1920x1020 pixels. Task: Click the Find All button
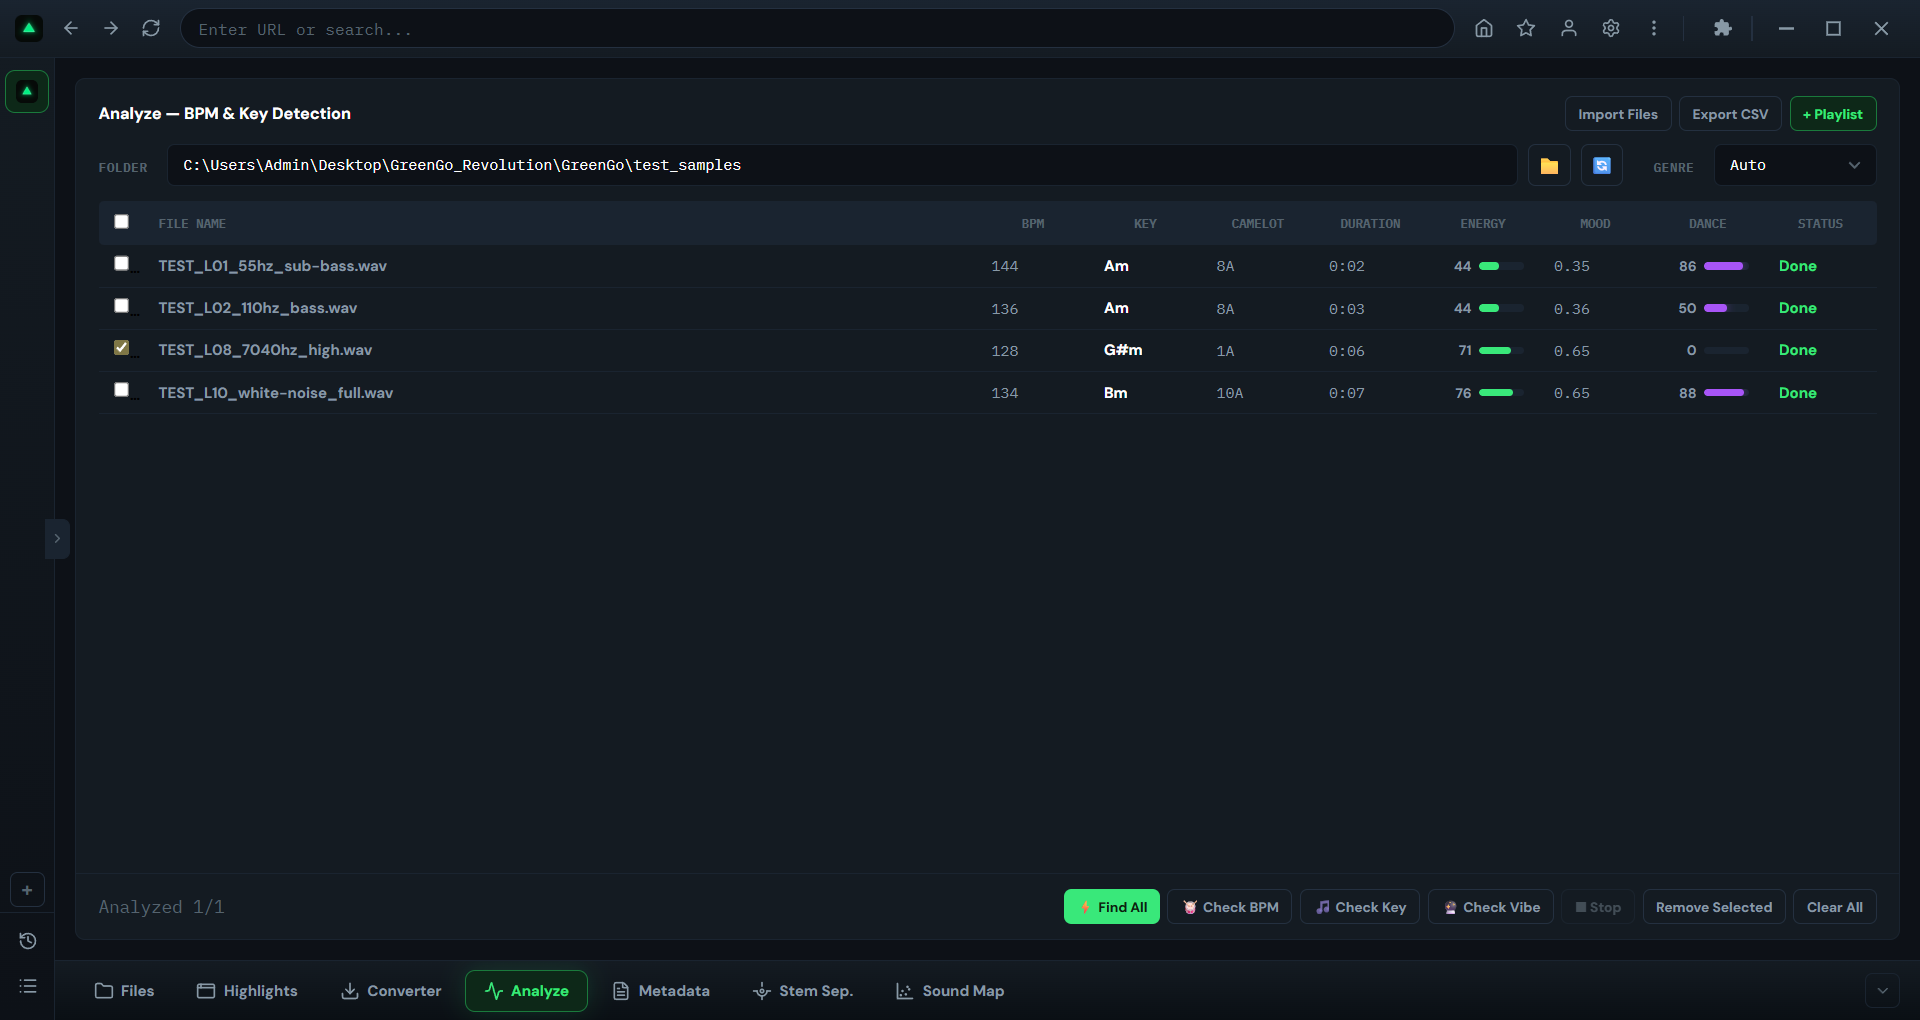click(x=1112, y=907)
